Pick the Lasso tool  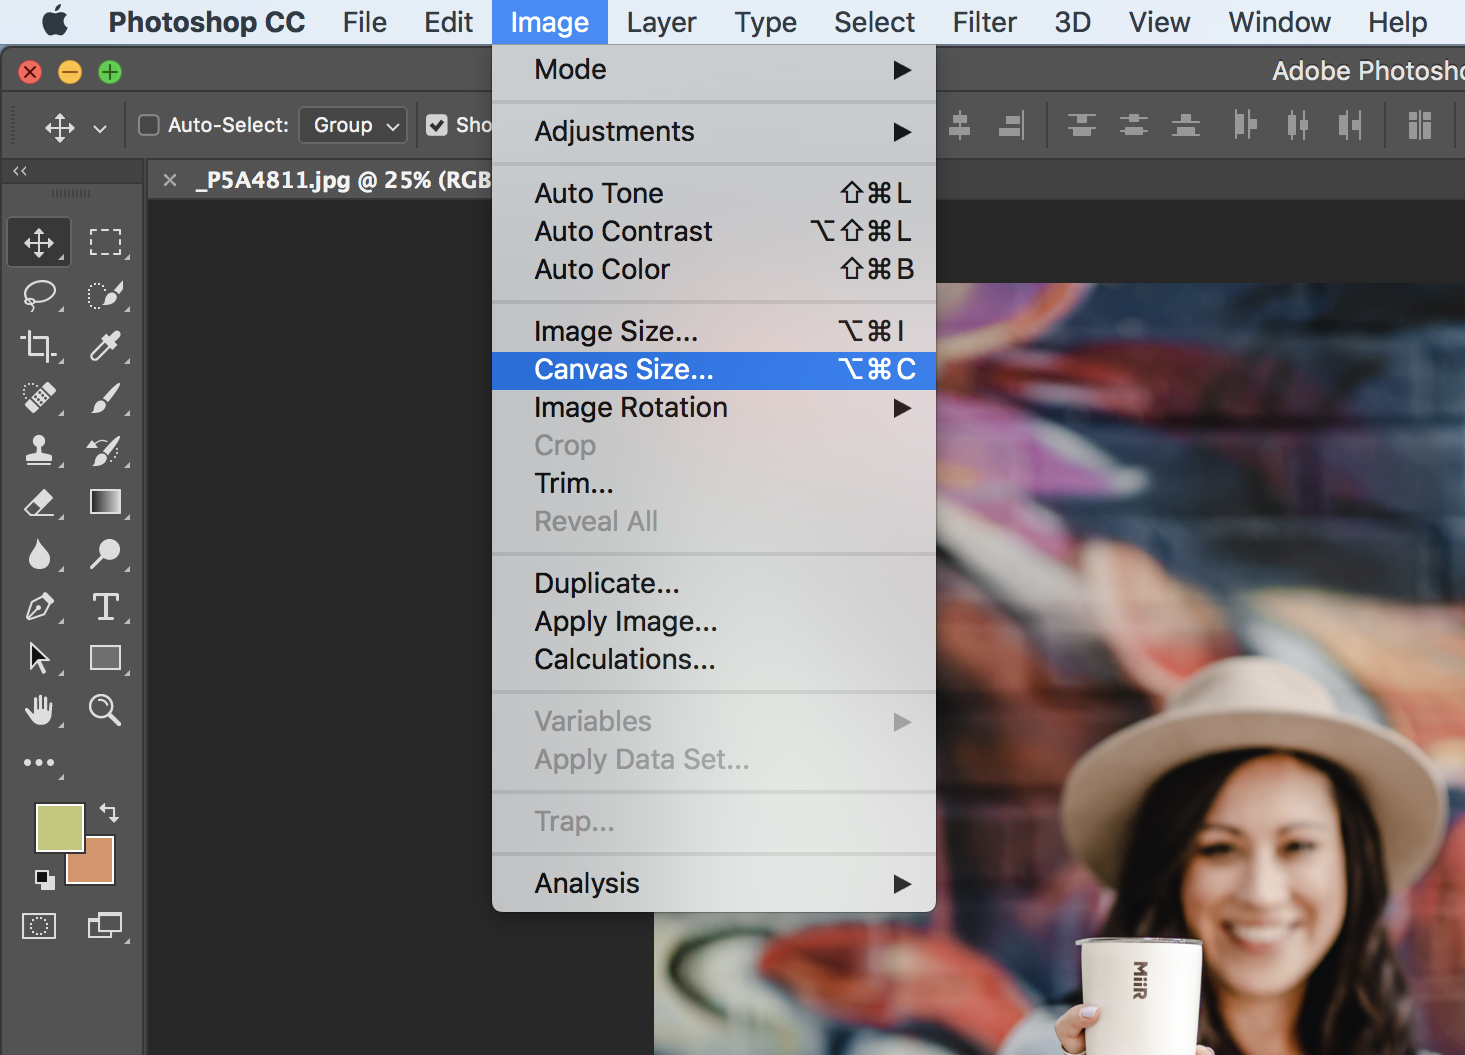(x=39, y=295)
